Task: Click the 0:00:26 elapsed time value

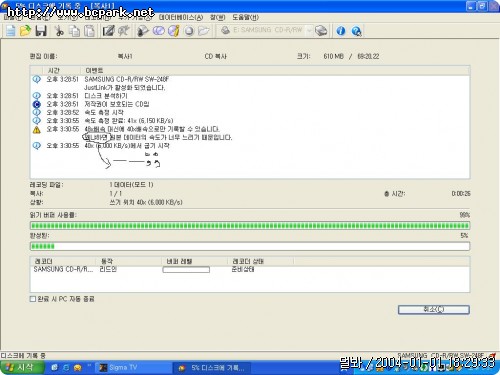Action: click(461, 194)
